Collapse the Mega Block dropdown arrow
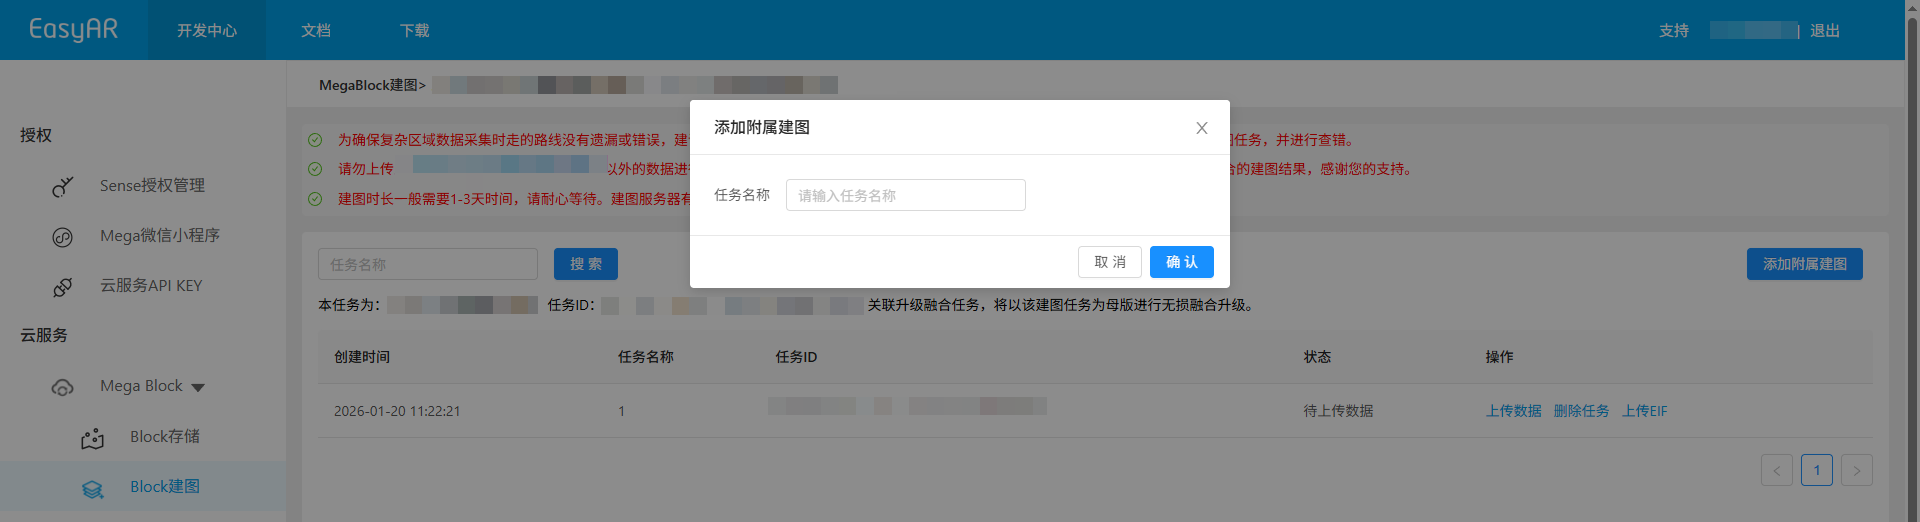Viewport: 1920px width, 522px height. [198, 388]
